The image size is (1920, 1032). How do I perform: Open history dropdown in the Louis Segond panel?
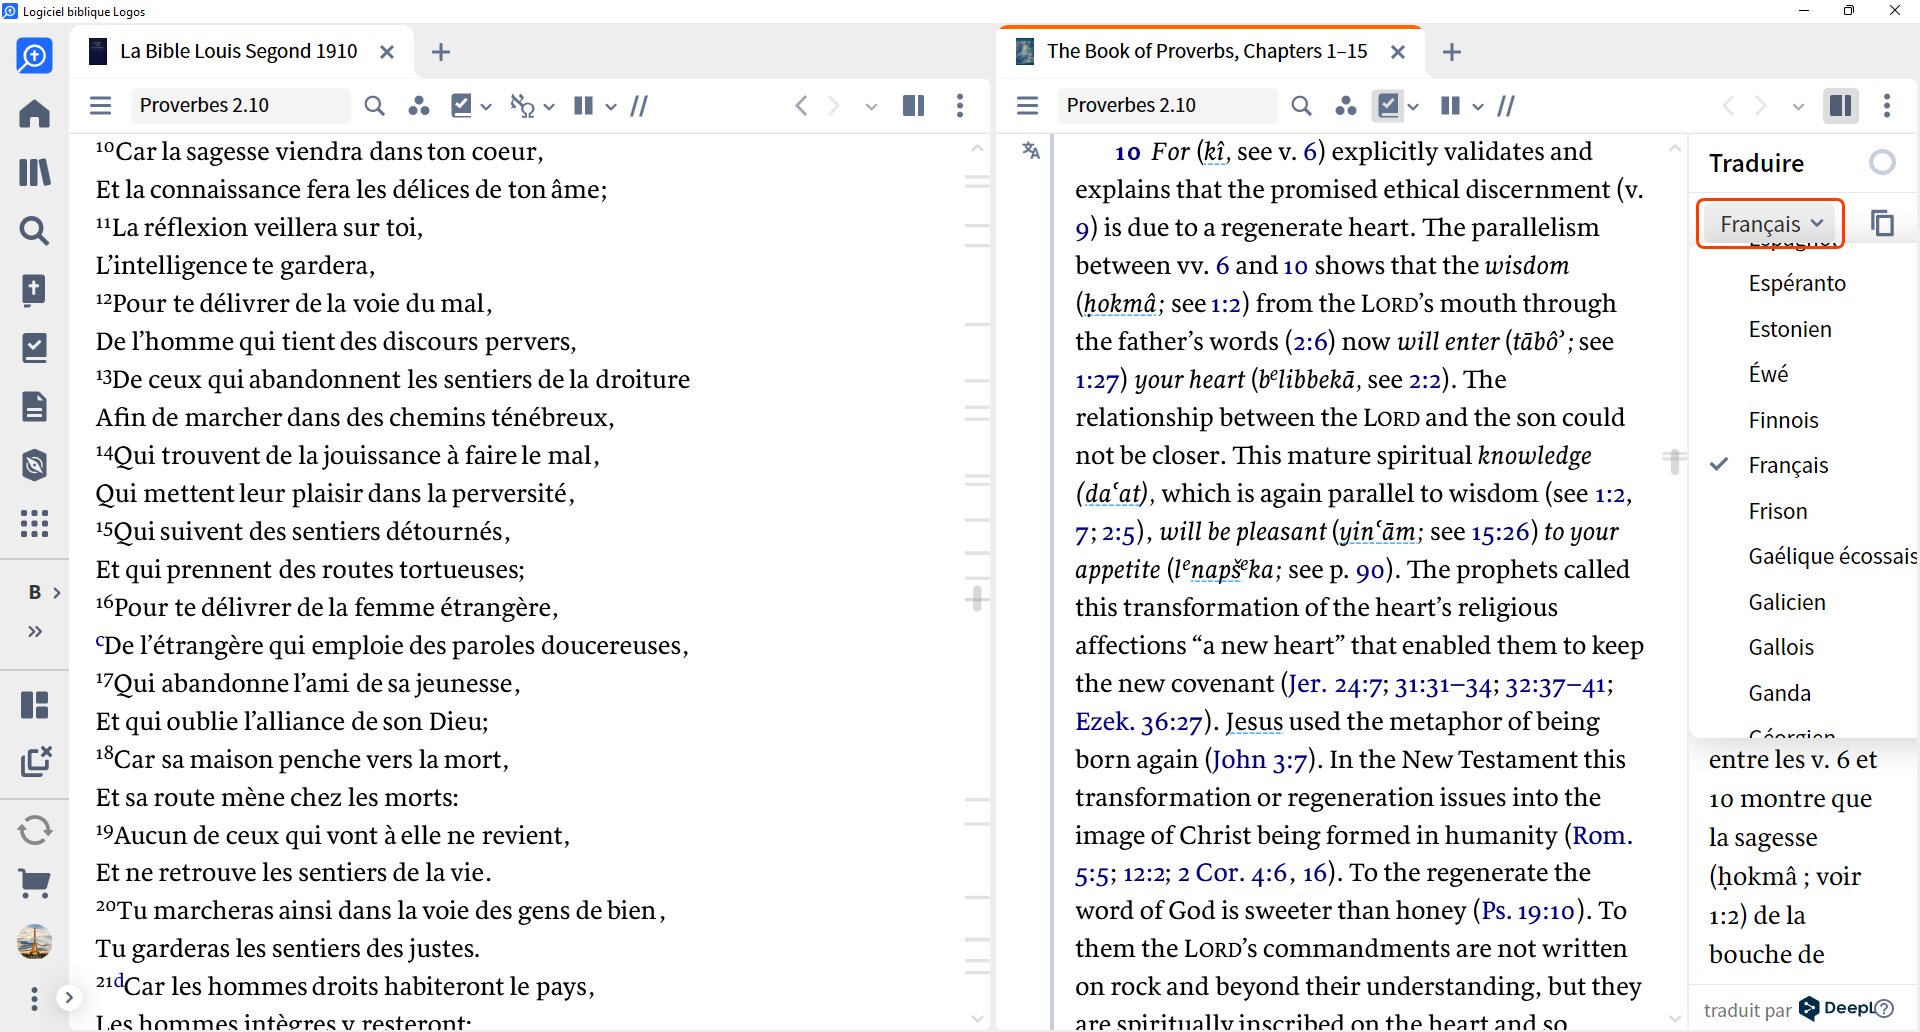coord(871,106)
